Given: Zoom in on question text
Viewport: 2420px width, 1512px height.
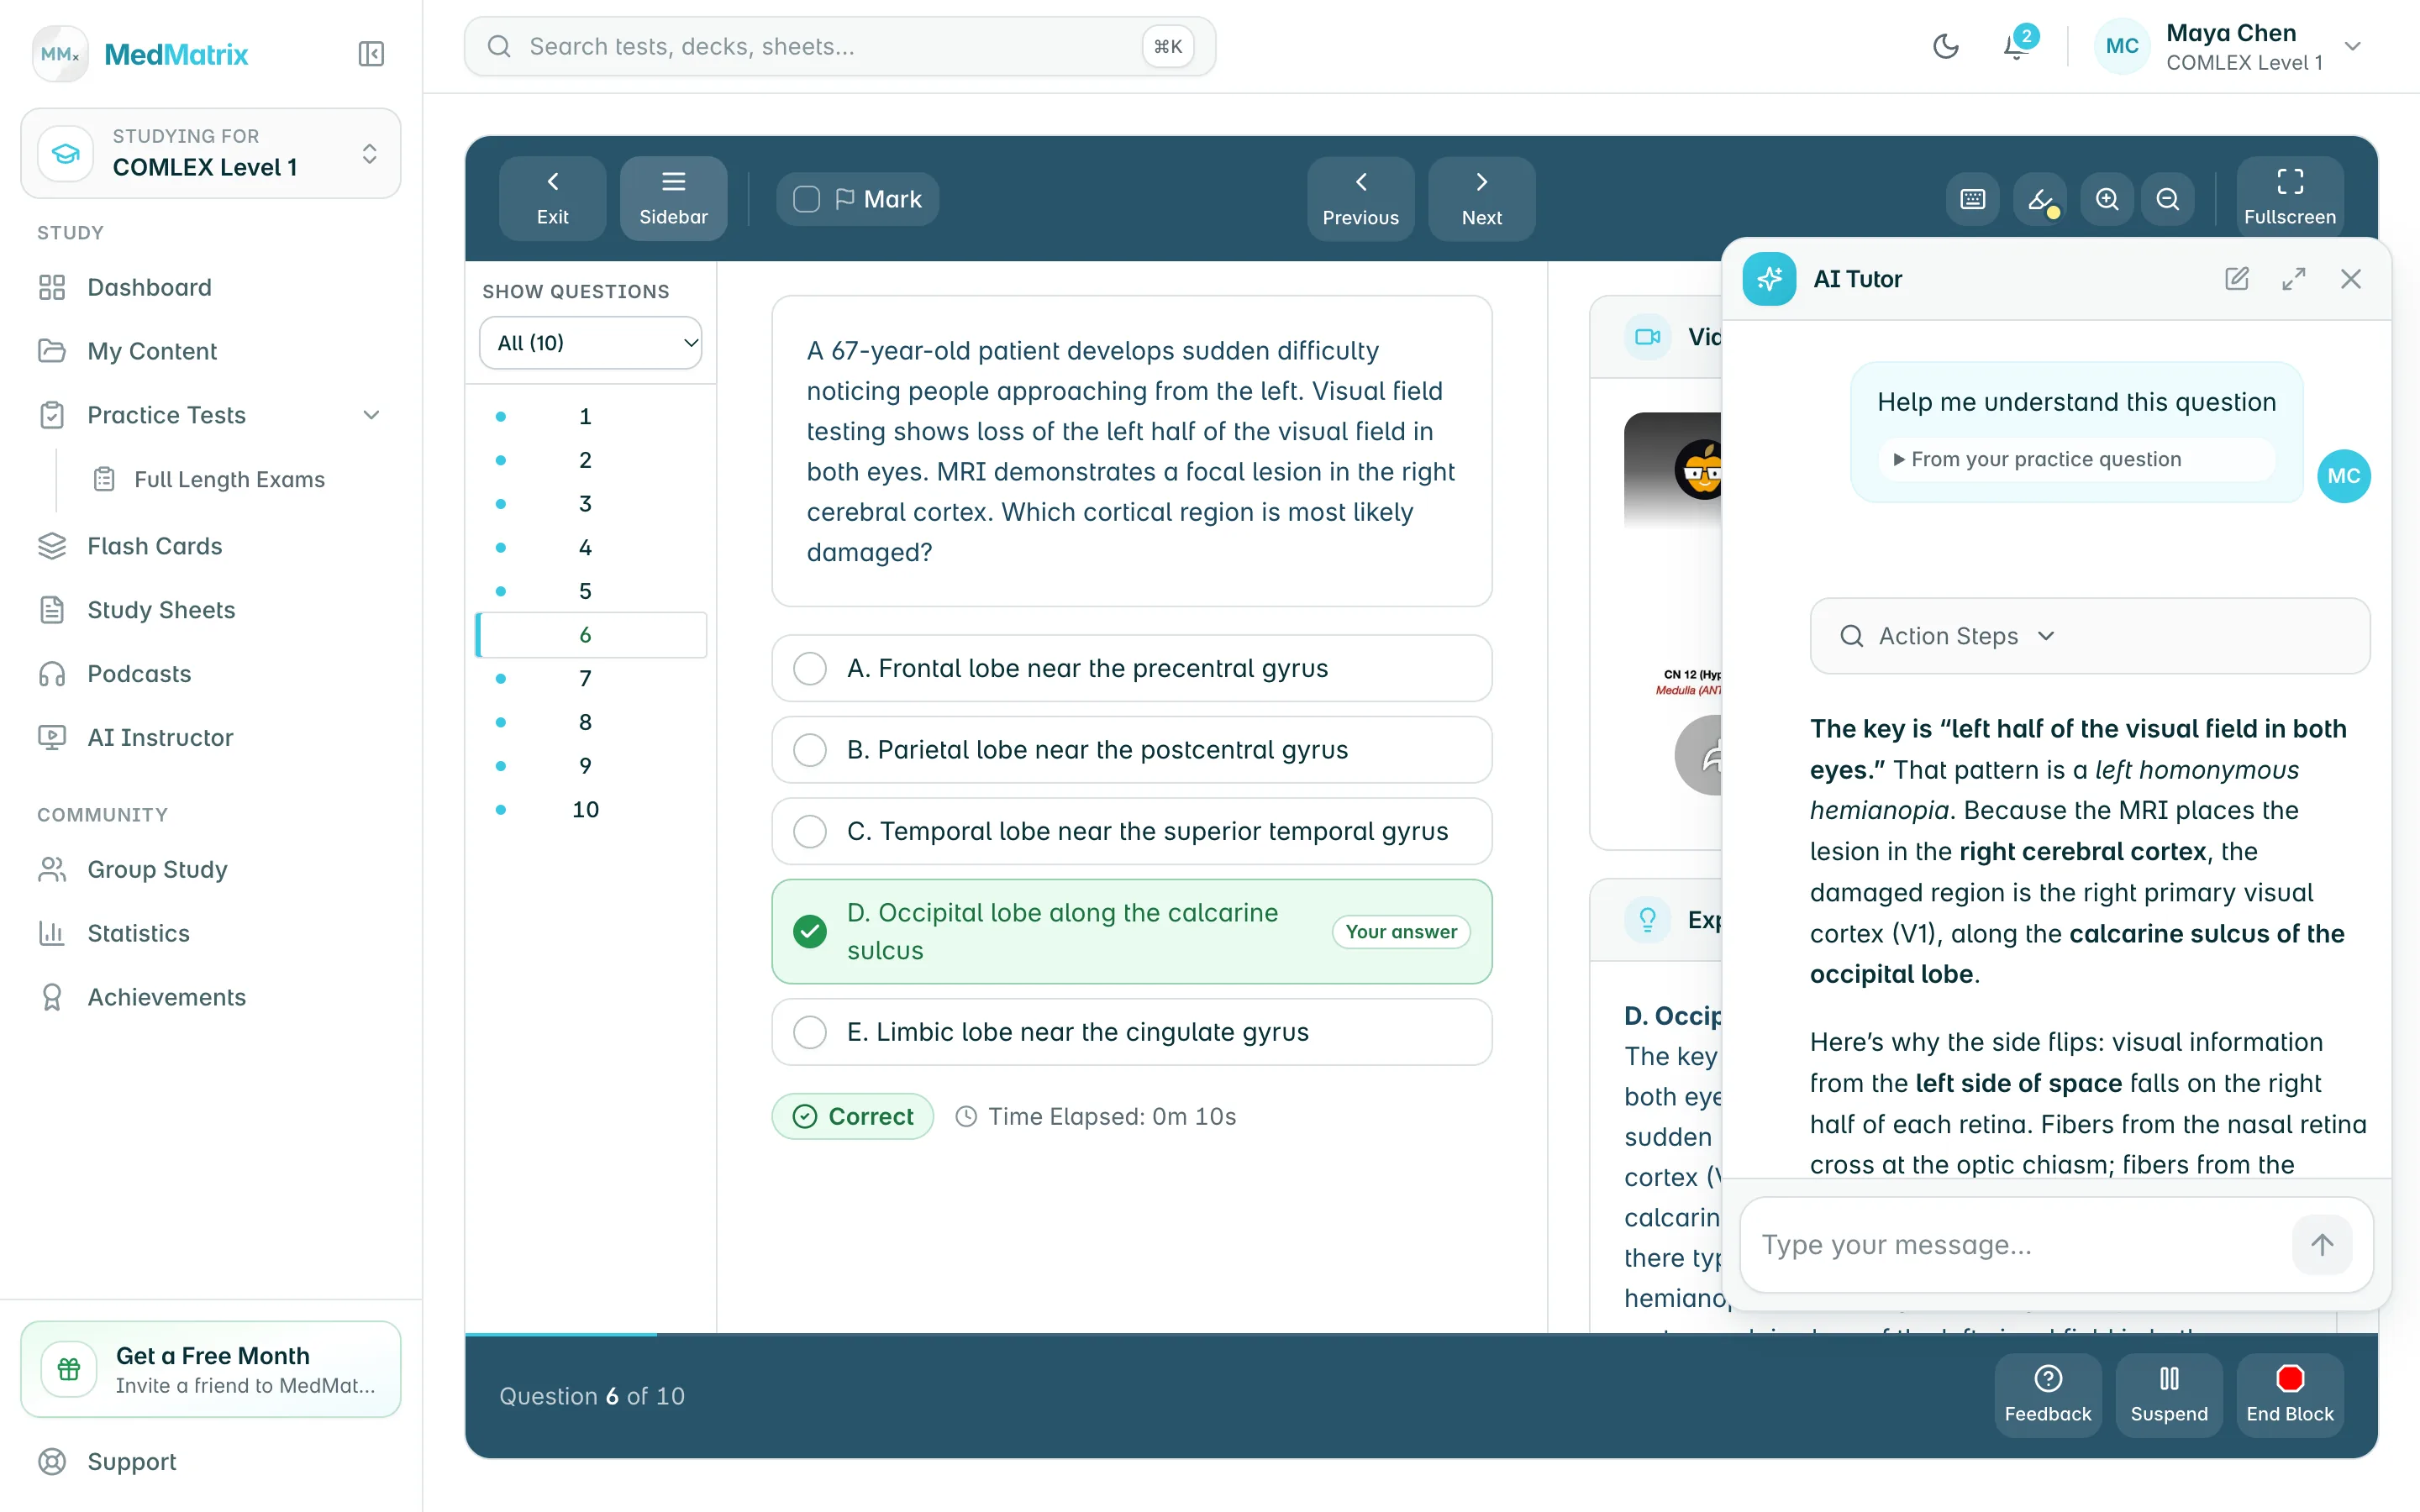Looking at the screenshot, I should click(2107, 199).
